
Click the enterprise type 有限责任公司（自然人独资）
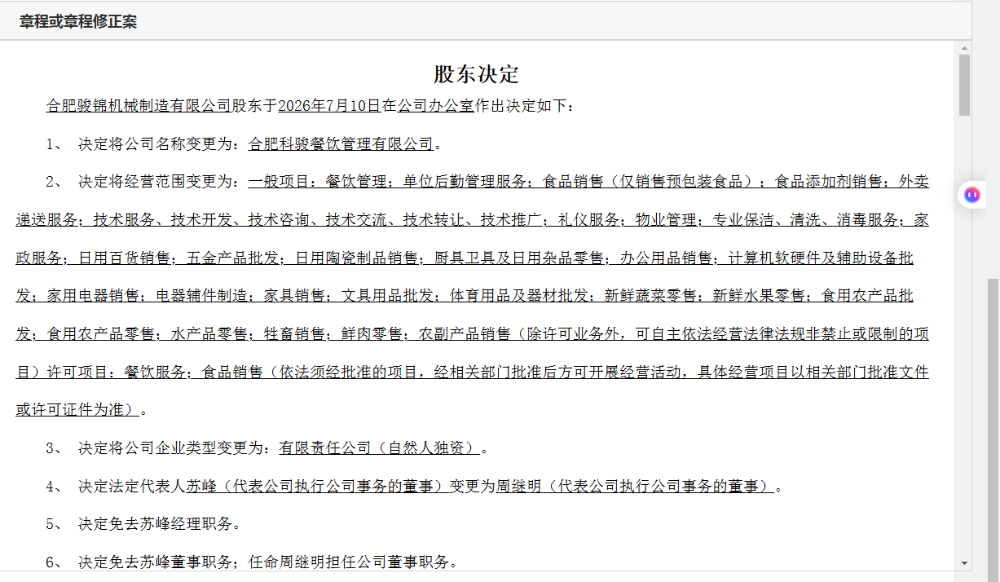click(x=379, y=448)
